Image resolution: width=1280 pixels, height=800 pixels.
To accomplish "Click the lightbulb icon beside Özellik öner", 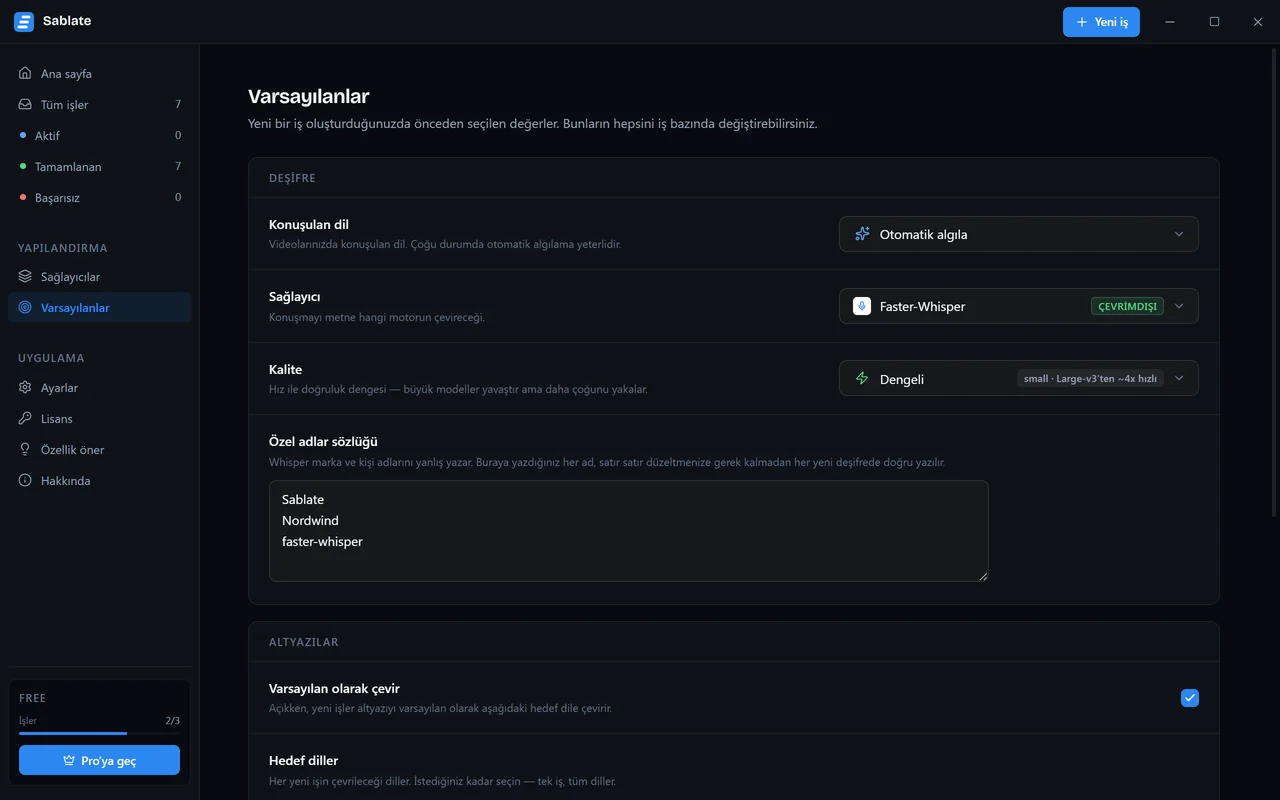I will (x=25, y=449).
